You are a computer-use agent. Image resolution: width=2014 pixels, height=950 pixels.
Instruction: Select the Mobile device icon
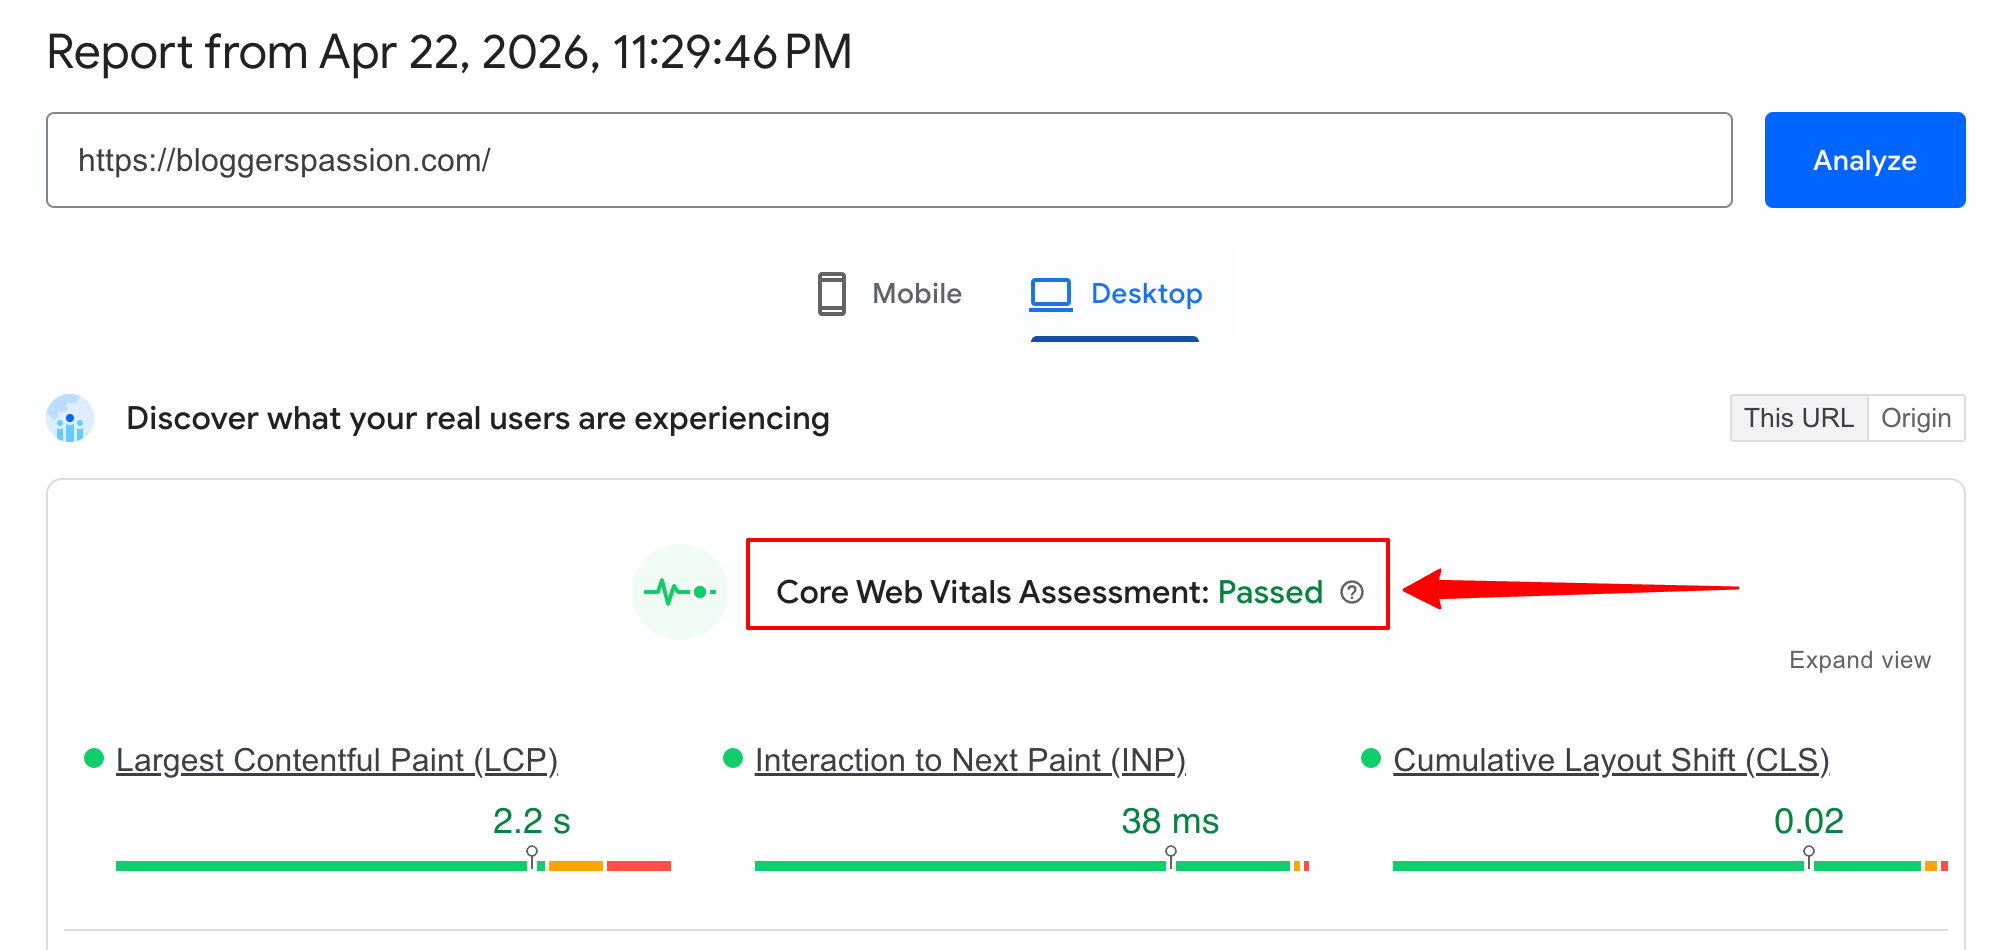[832, 293]
